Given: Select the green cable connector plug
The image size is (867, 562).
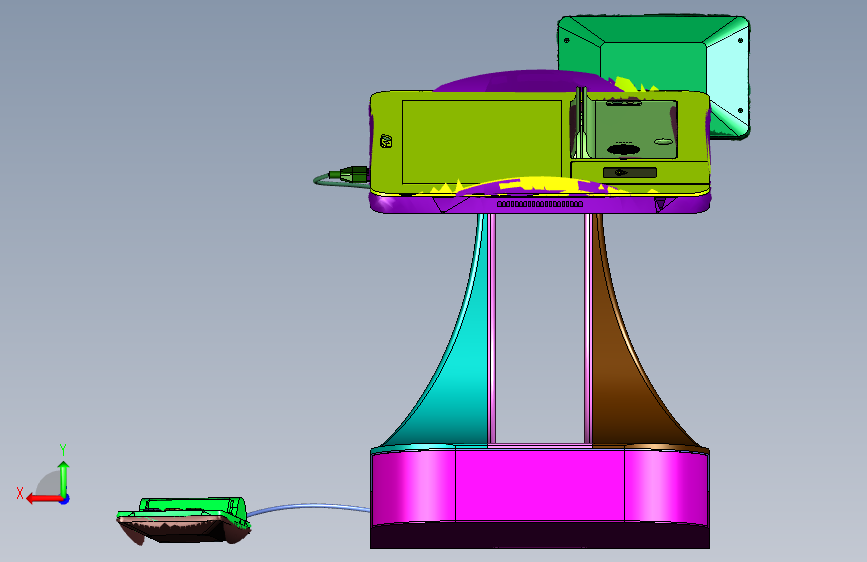Looking at the screenshot, I should point(349,174).
